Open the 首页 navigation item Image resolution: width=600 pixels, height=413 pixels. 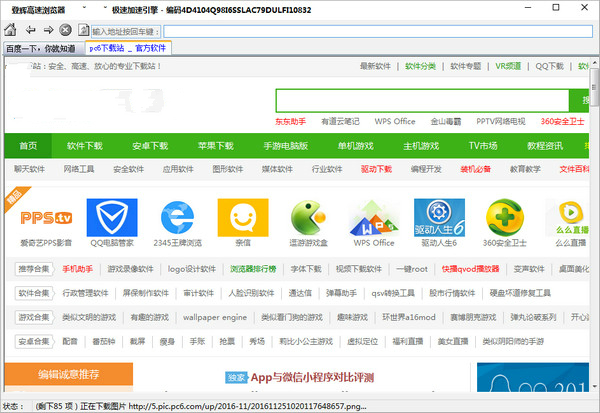pyautogui.click(x=28, y=146)
